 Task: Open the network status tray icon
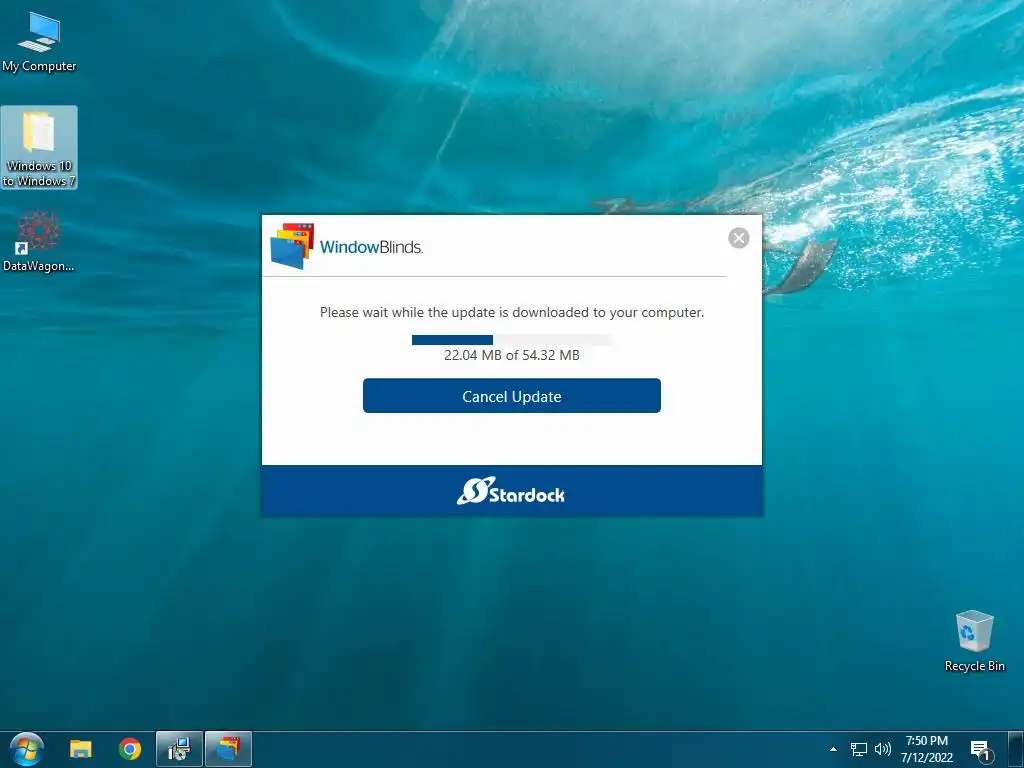tap(859, 749)
